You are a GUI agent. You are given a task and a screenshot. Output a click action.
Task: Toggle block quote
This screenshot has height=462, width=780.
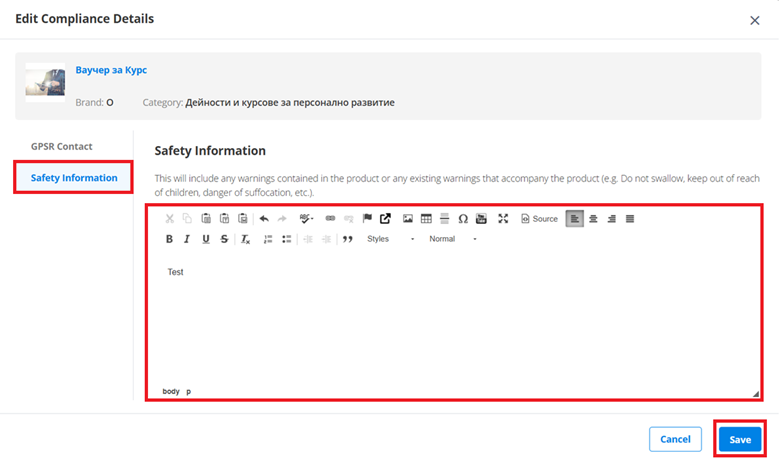[x=348, y=239]
